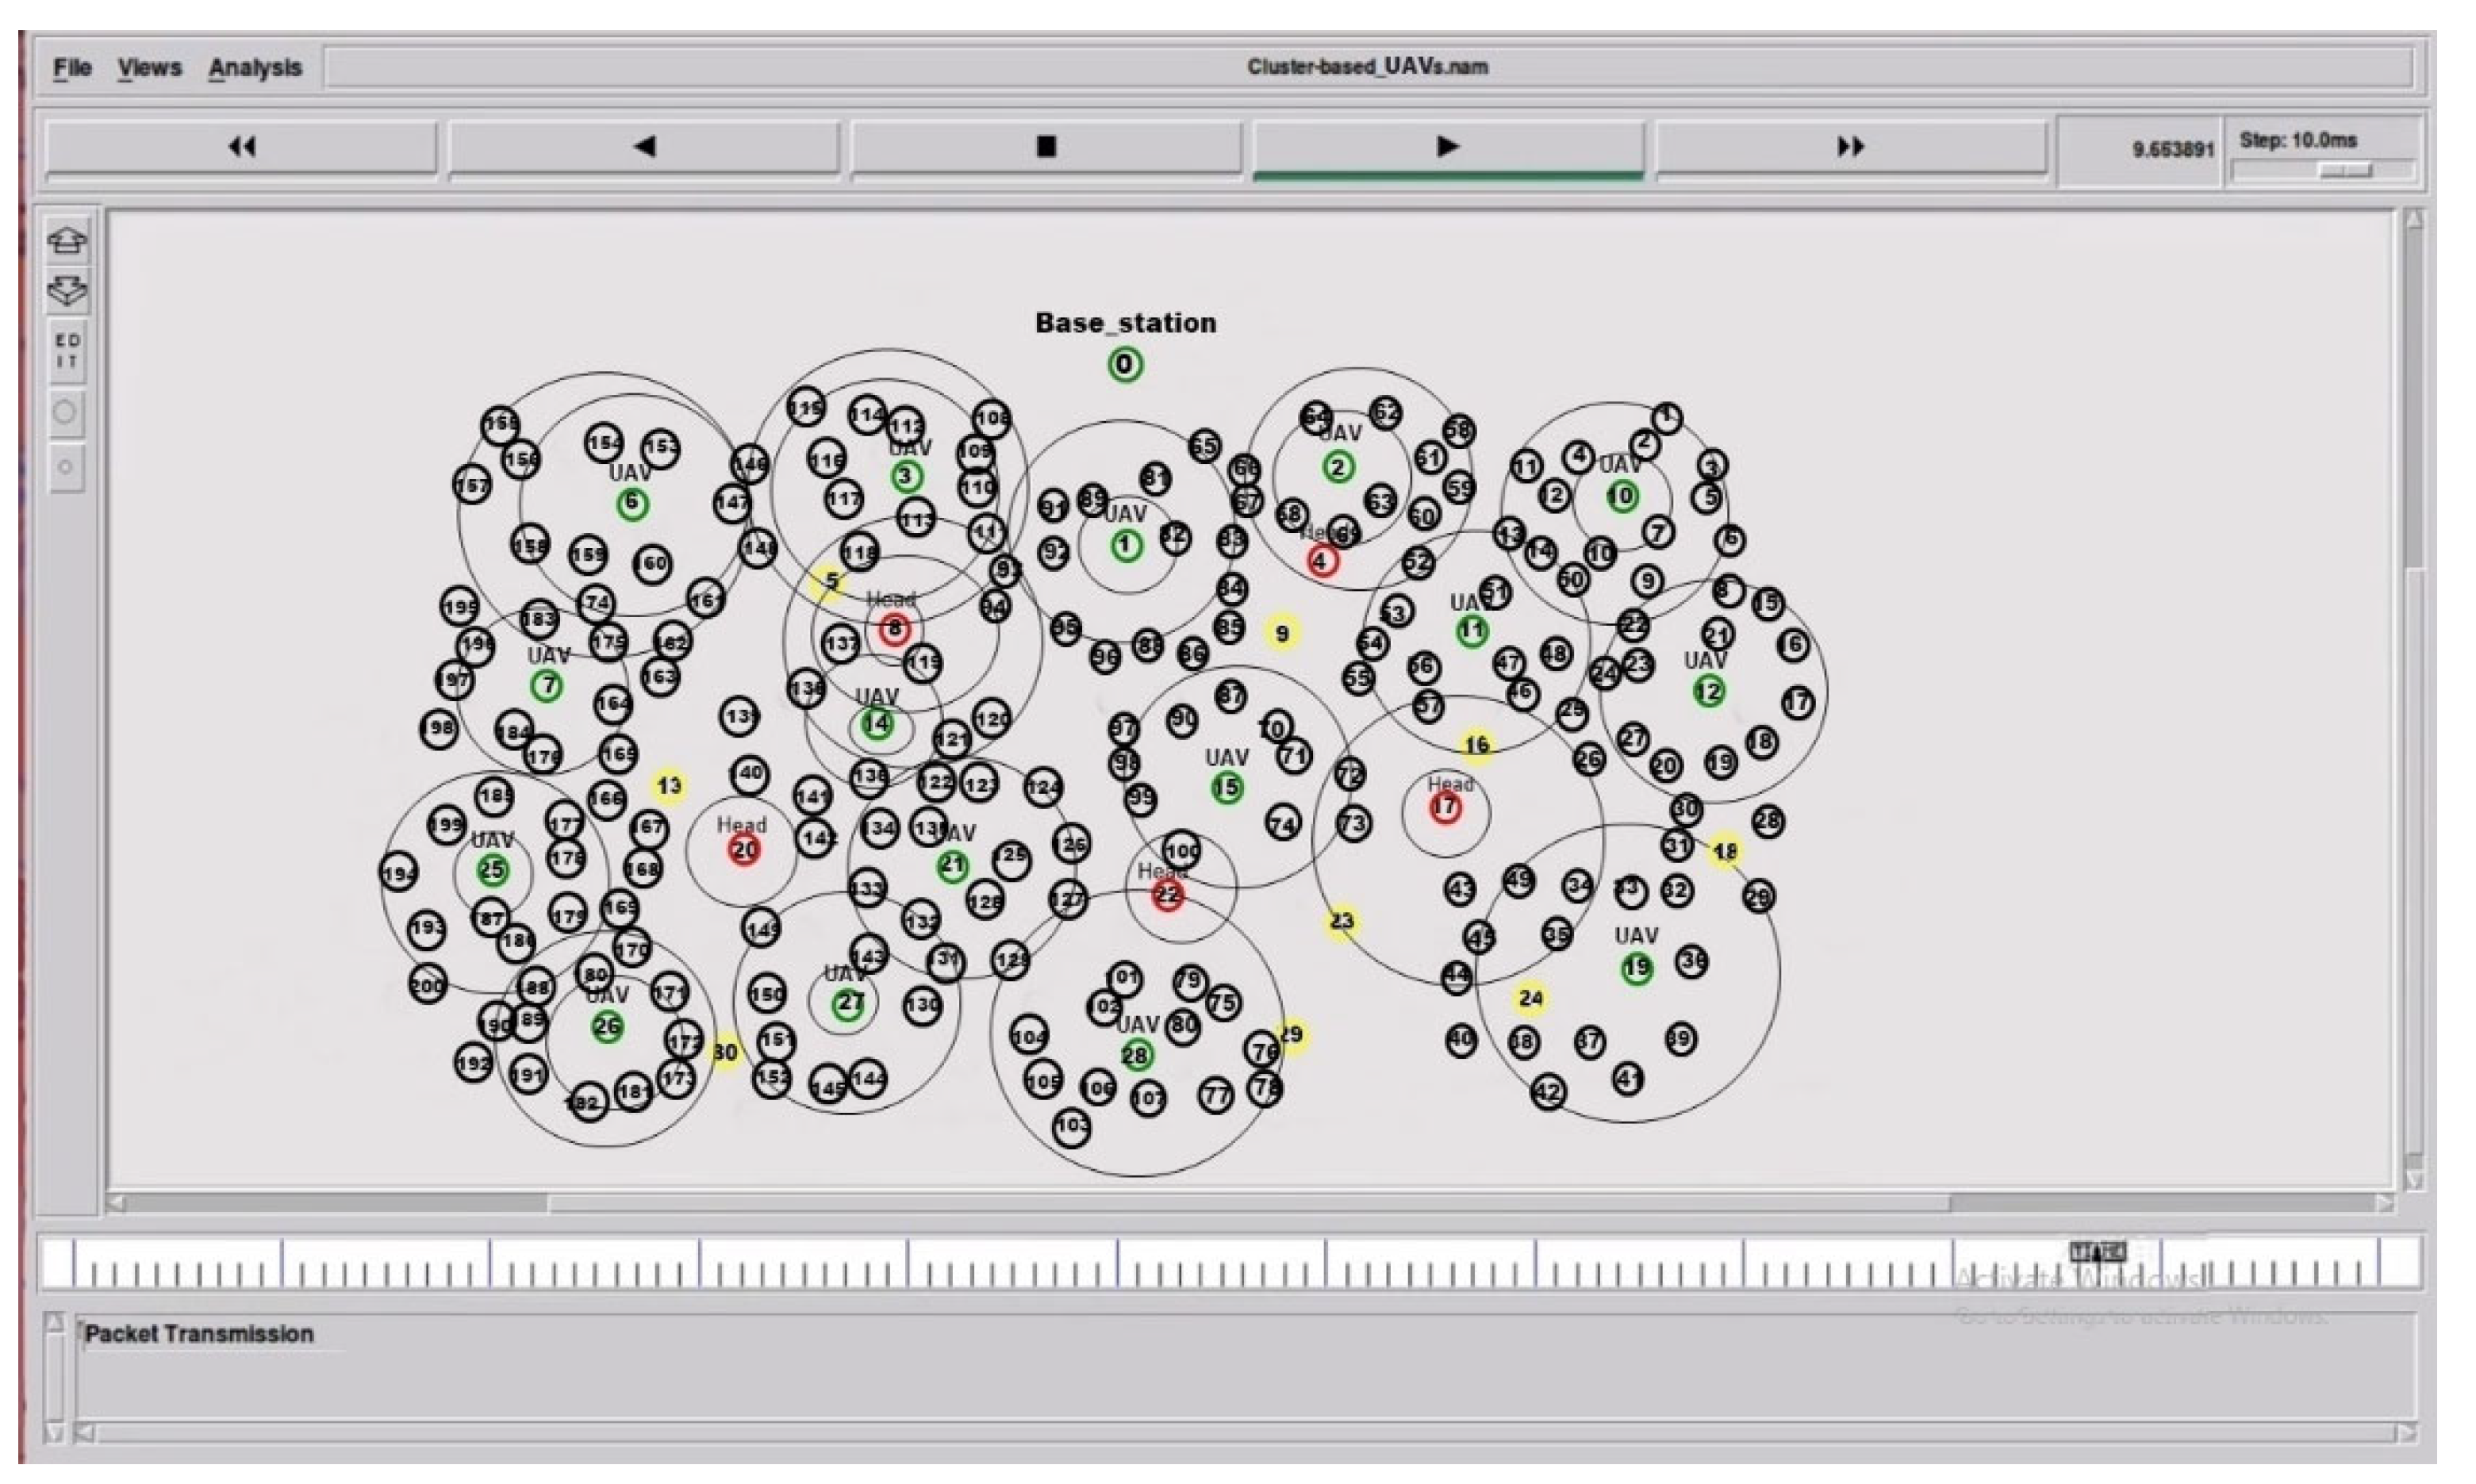The height and width of the screenshot is (1484, 2476).
Task: Select the EDIT tool in sidebar
Action: click(67, 351)
